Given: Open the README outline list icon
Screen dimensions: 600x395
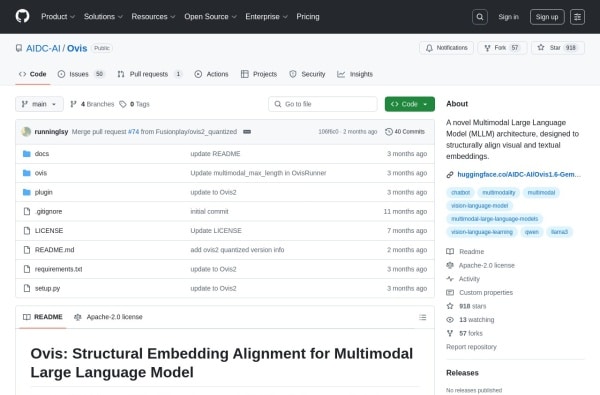Looking at the screenshot, I should (x=422, y=317).
